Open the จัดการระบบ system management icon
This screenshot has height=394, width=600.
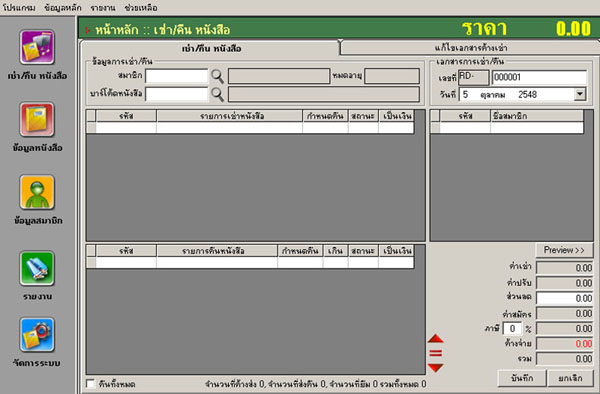coord(37,335)
